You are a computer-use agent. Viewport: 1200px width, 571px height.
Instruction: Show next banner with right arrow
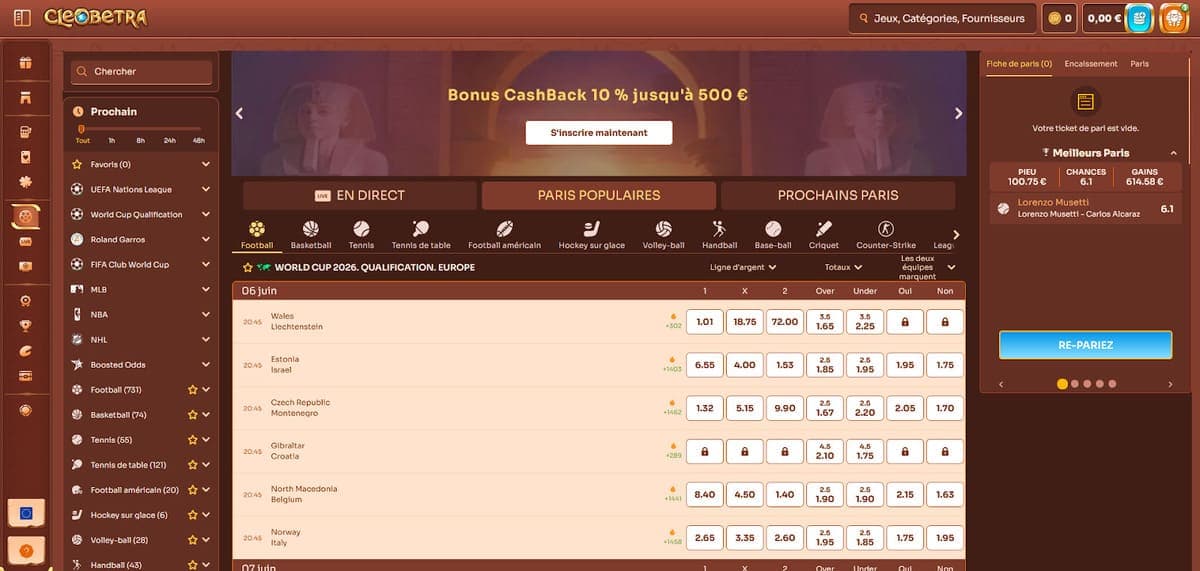tap(958, 113)
